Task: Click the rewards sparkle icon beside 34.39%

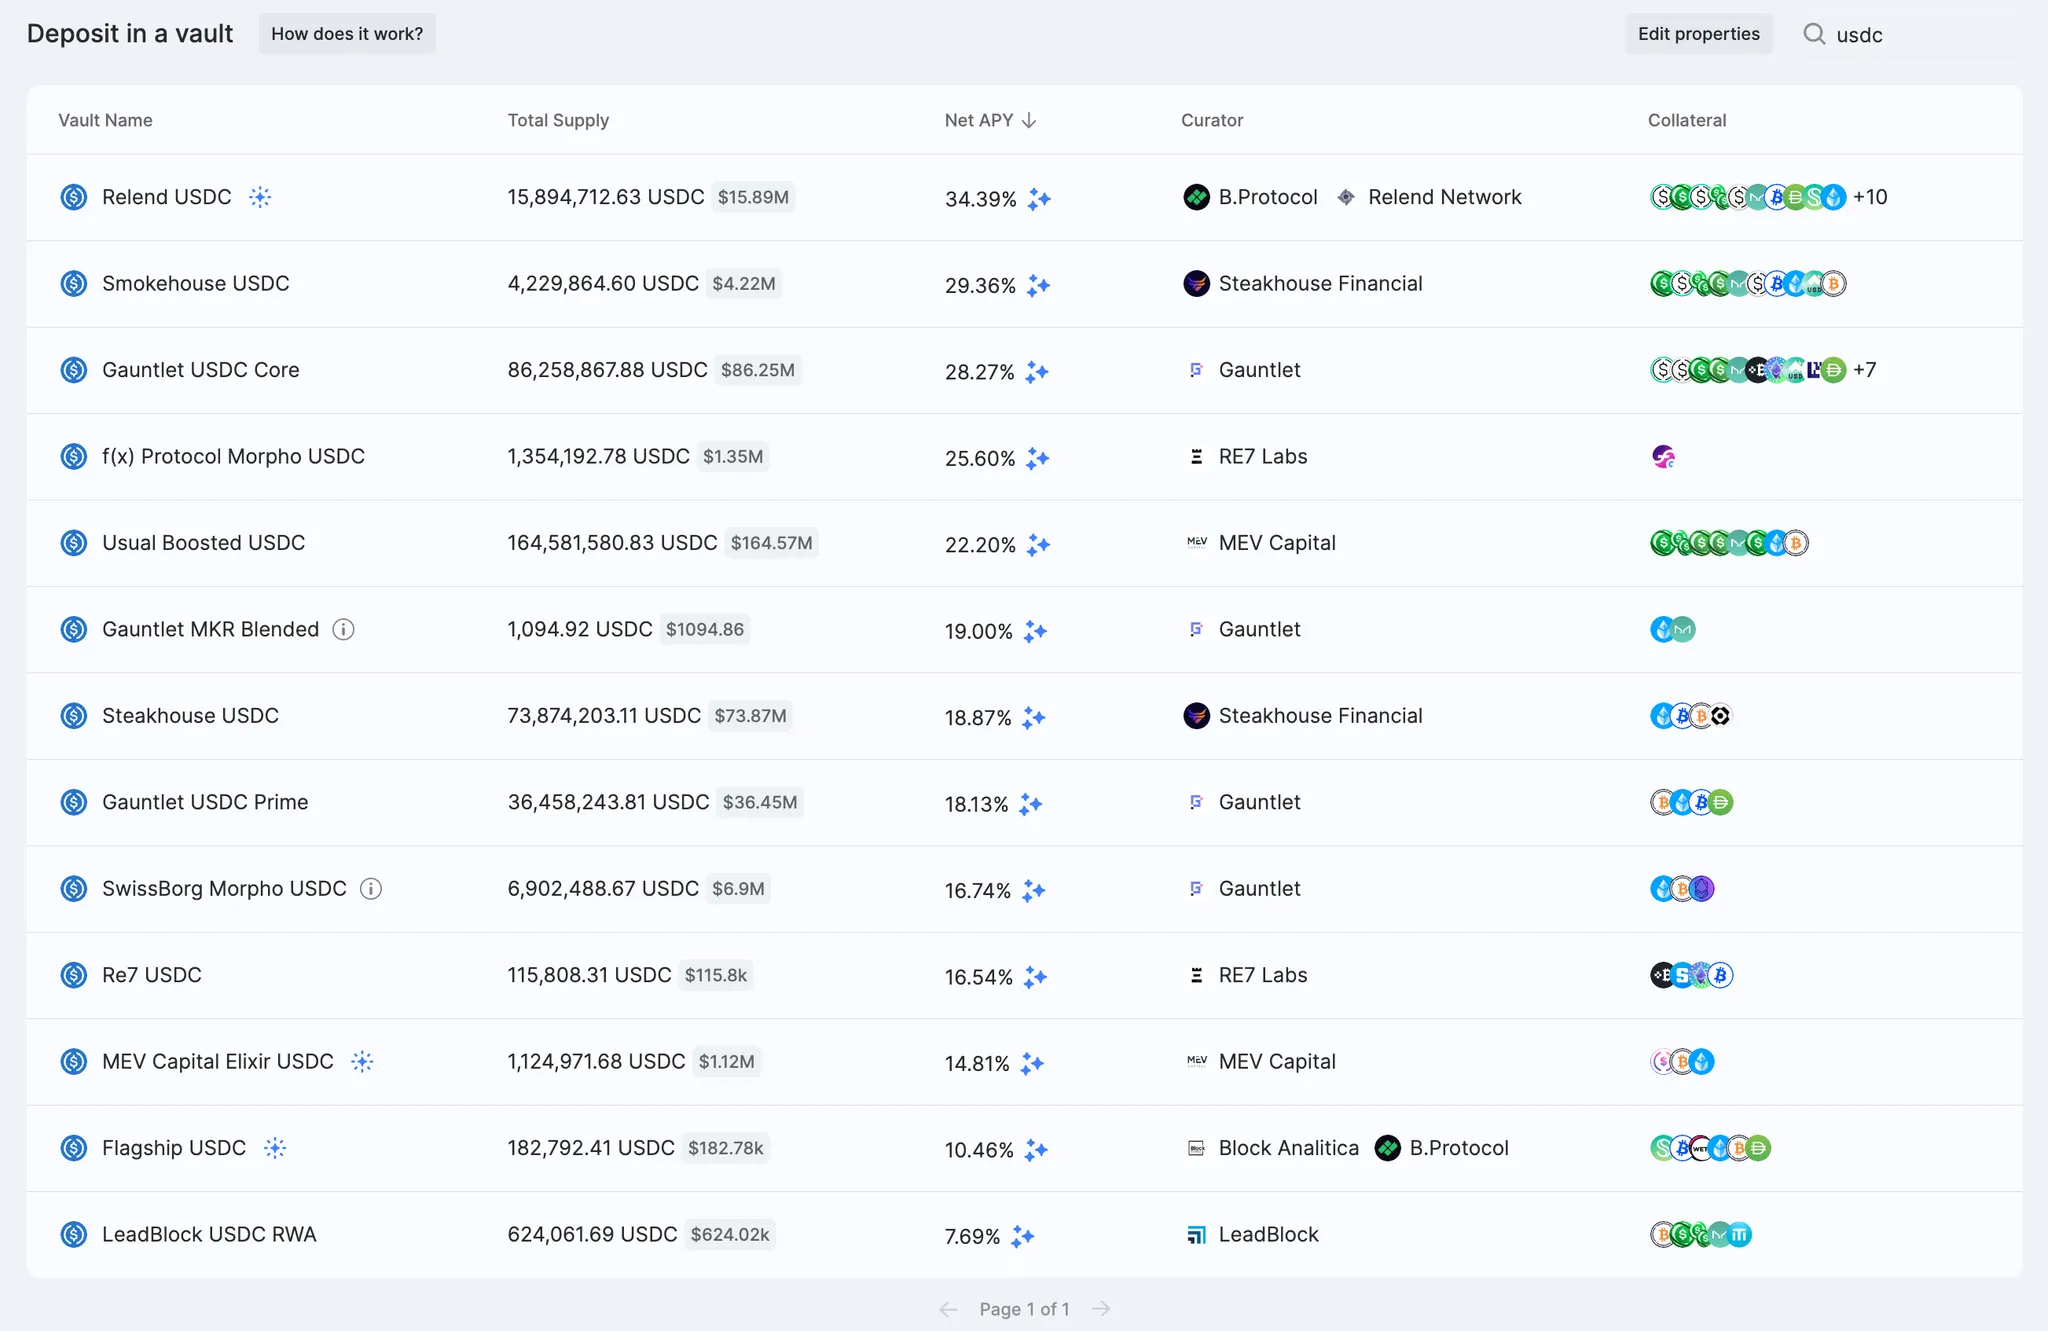Action: tap(1039, 199)
